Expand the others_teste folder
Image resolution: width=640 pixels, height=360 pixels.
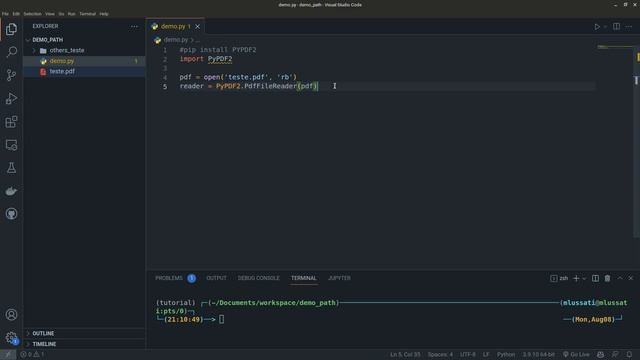click(x=84, y=51)
